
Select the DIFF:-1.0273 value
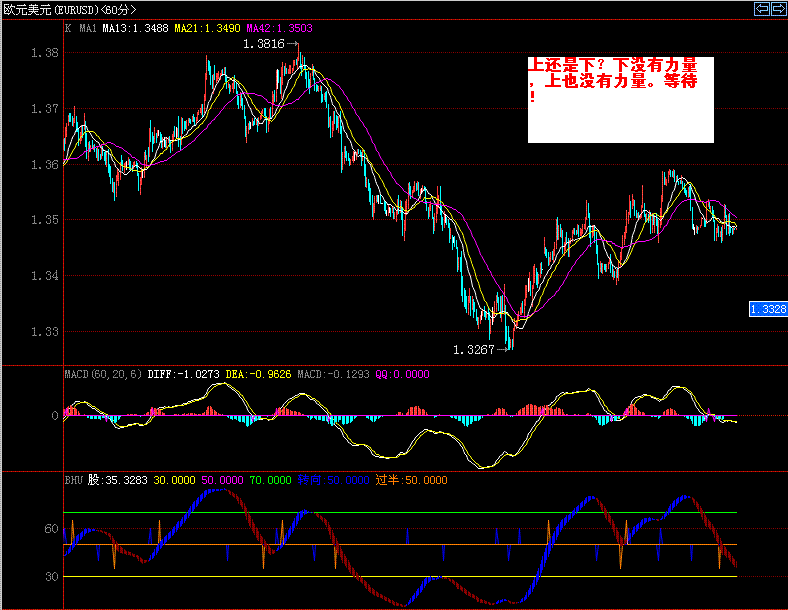point(183,374)
